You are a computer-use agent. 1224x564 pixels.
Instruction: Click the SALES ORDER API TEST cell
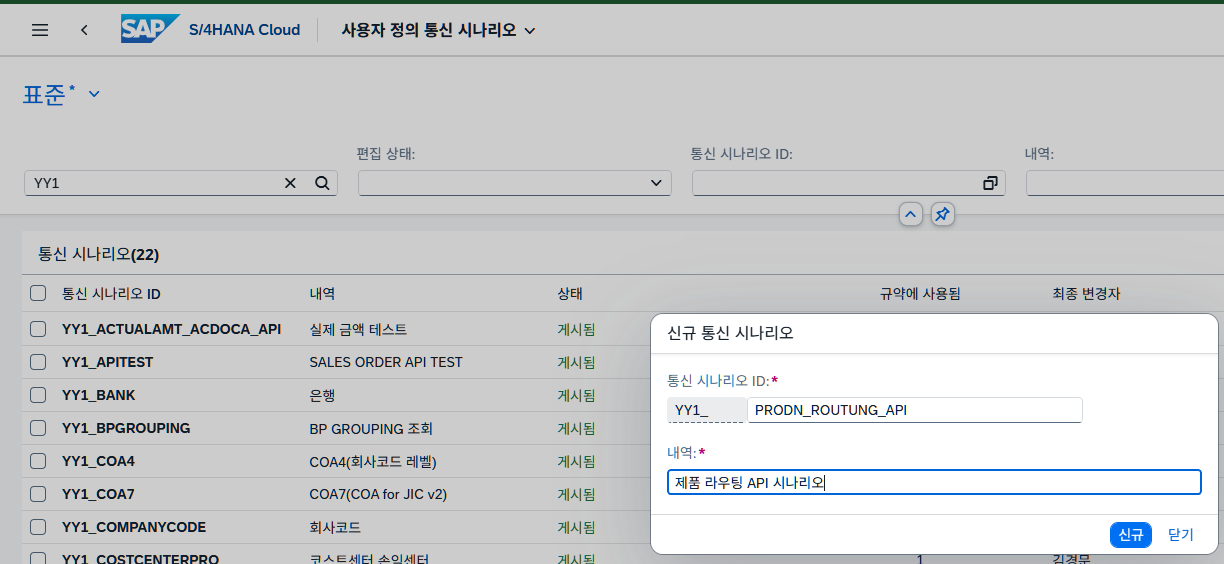[386, 361]
